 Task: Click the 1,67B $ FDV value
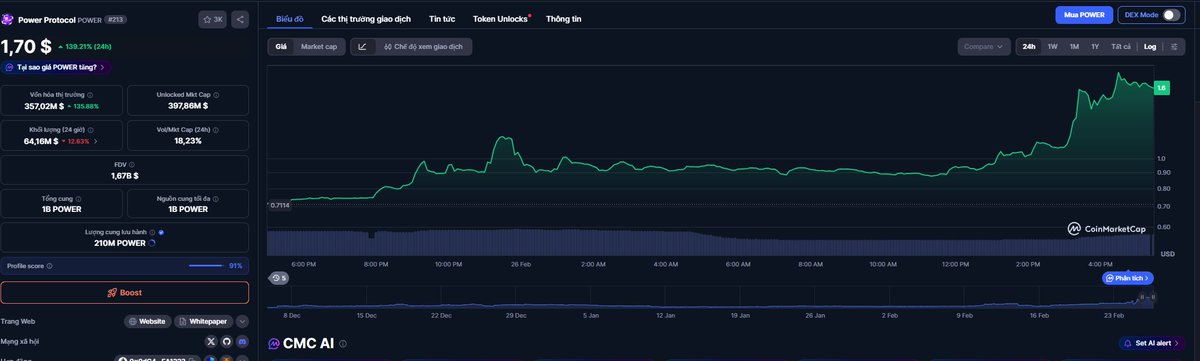(125, 175)
